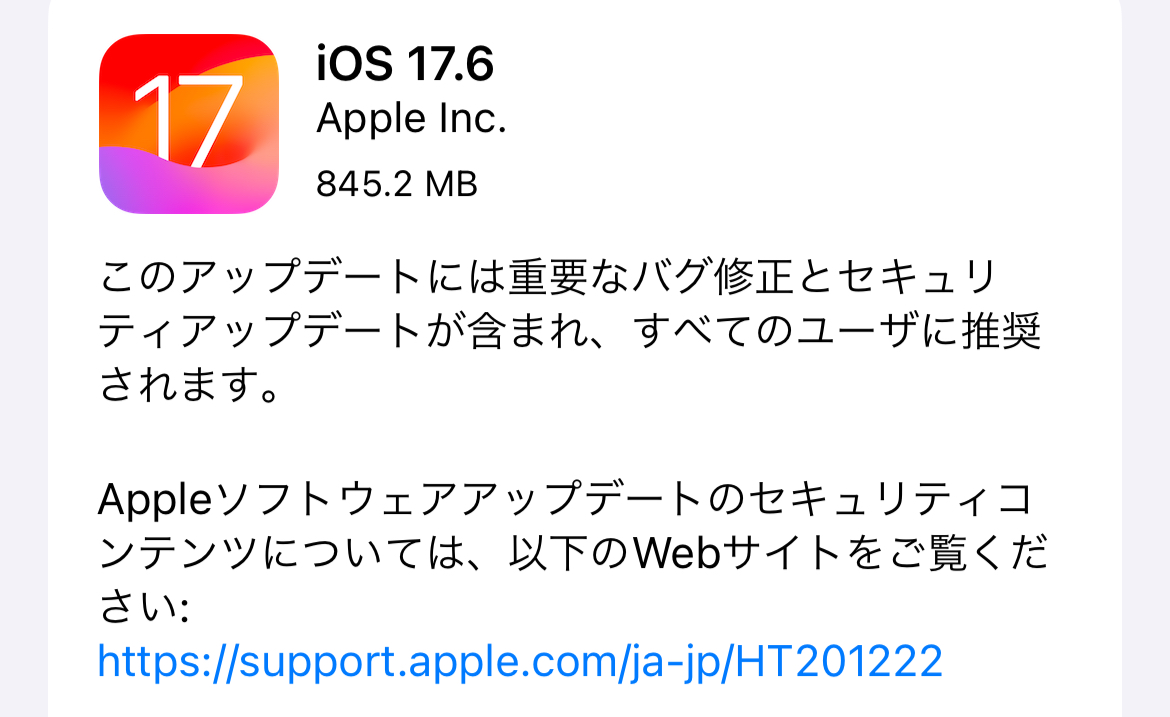This screenshot has width=1170, height=717.
Task: Click the 845.2 MB download size
Action: 396,184
